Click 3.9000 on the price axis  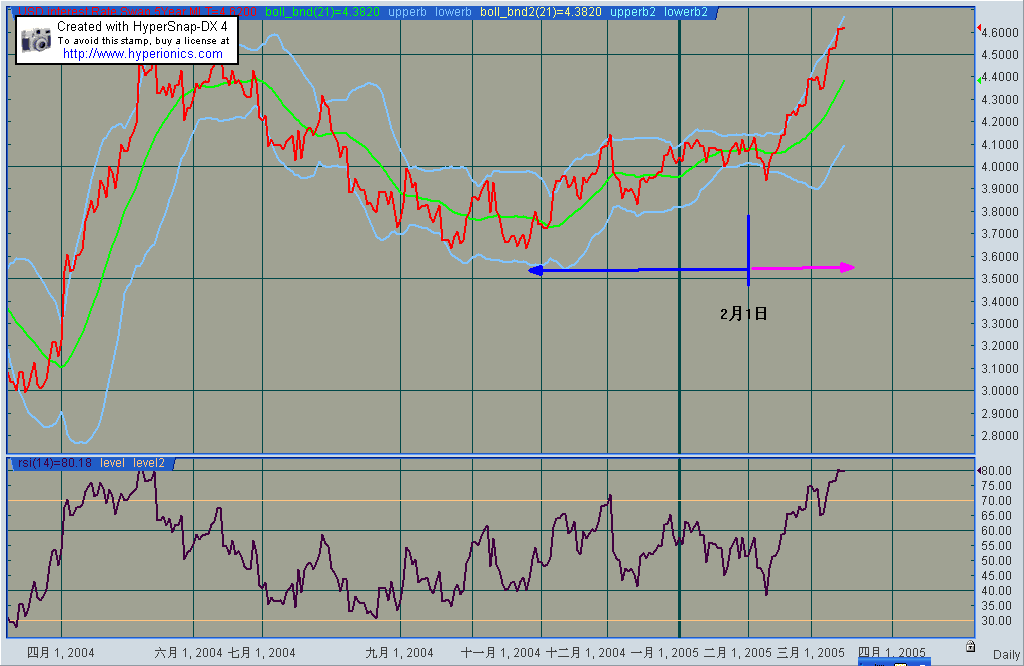coord(1000,189)
